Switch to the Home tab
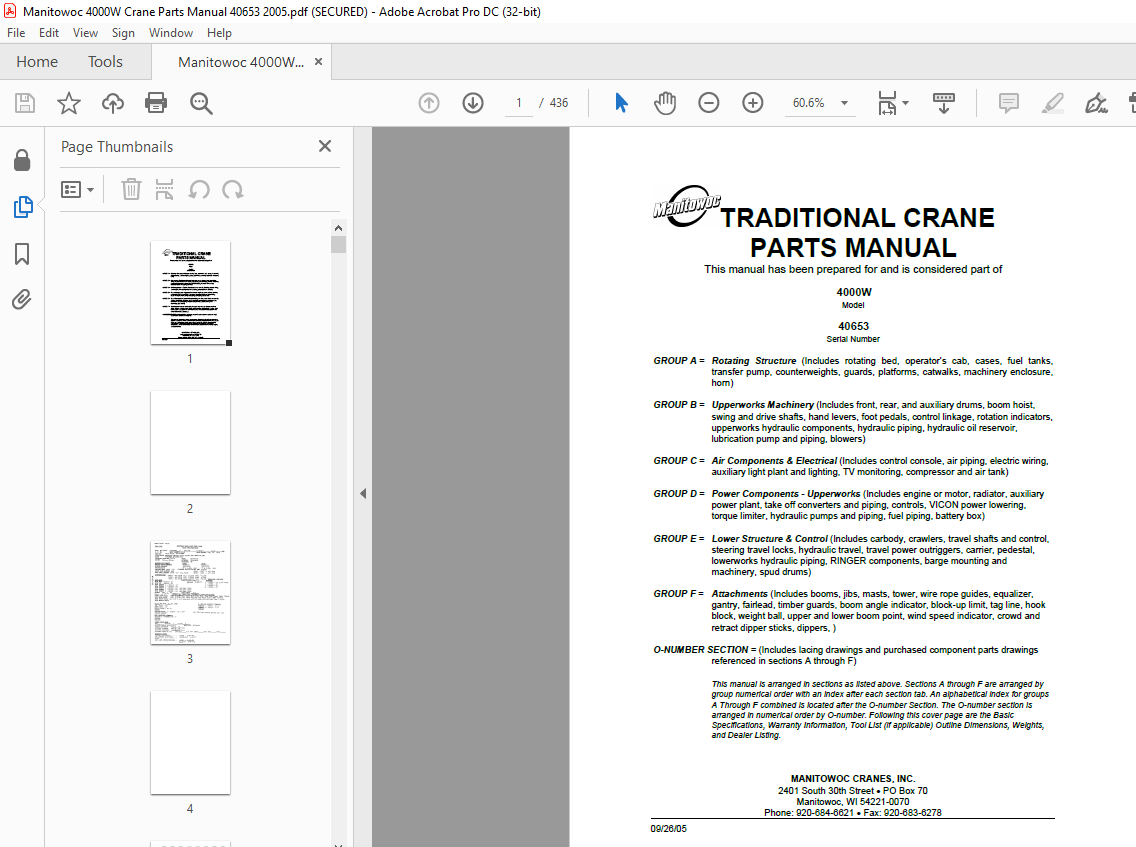This screenshot has height=847, width=1136. click(37, 62)
